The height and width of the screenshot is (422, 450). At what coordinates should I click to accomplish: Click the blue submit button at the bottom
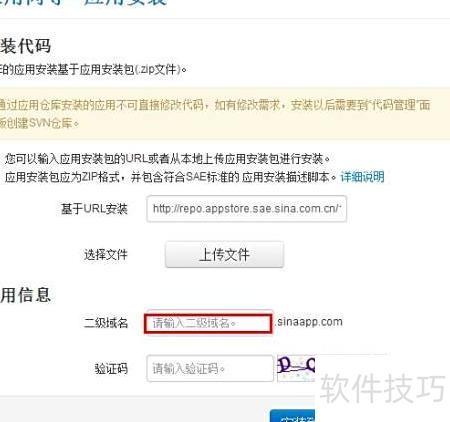pyautogui.click(x=292, y=416)
